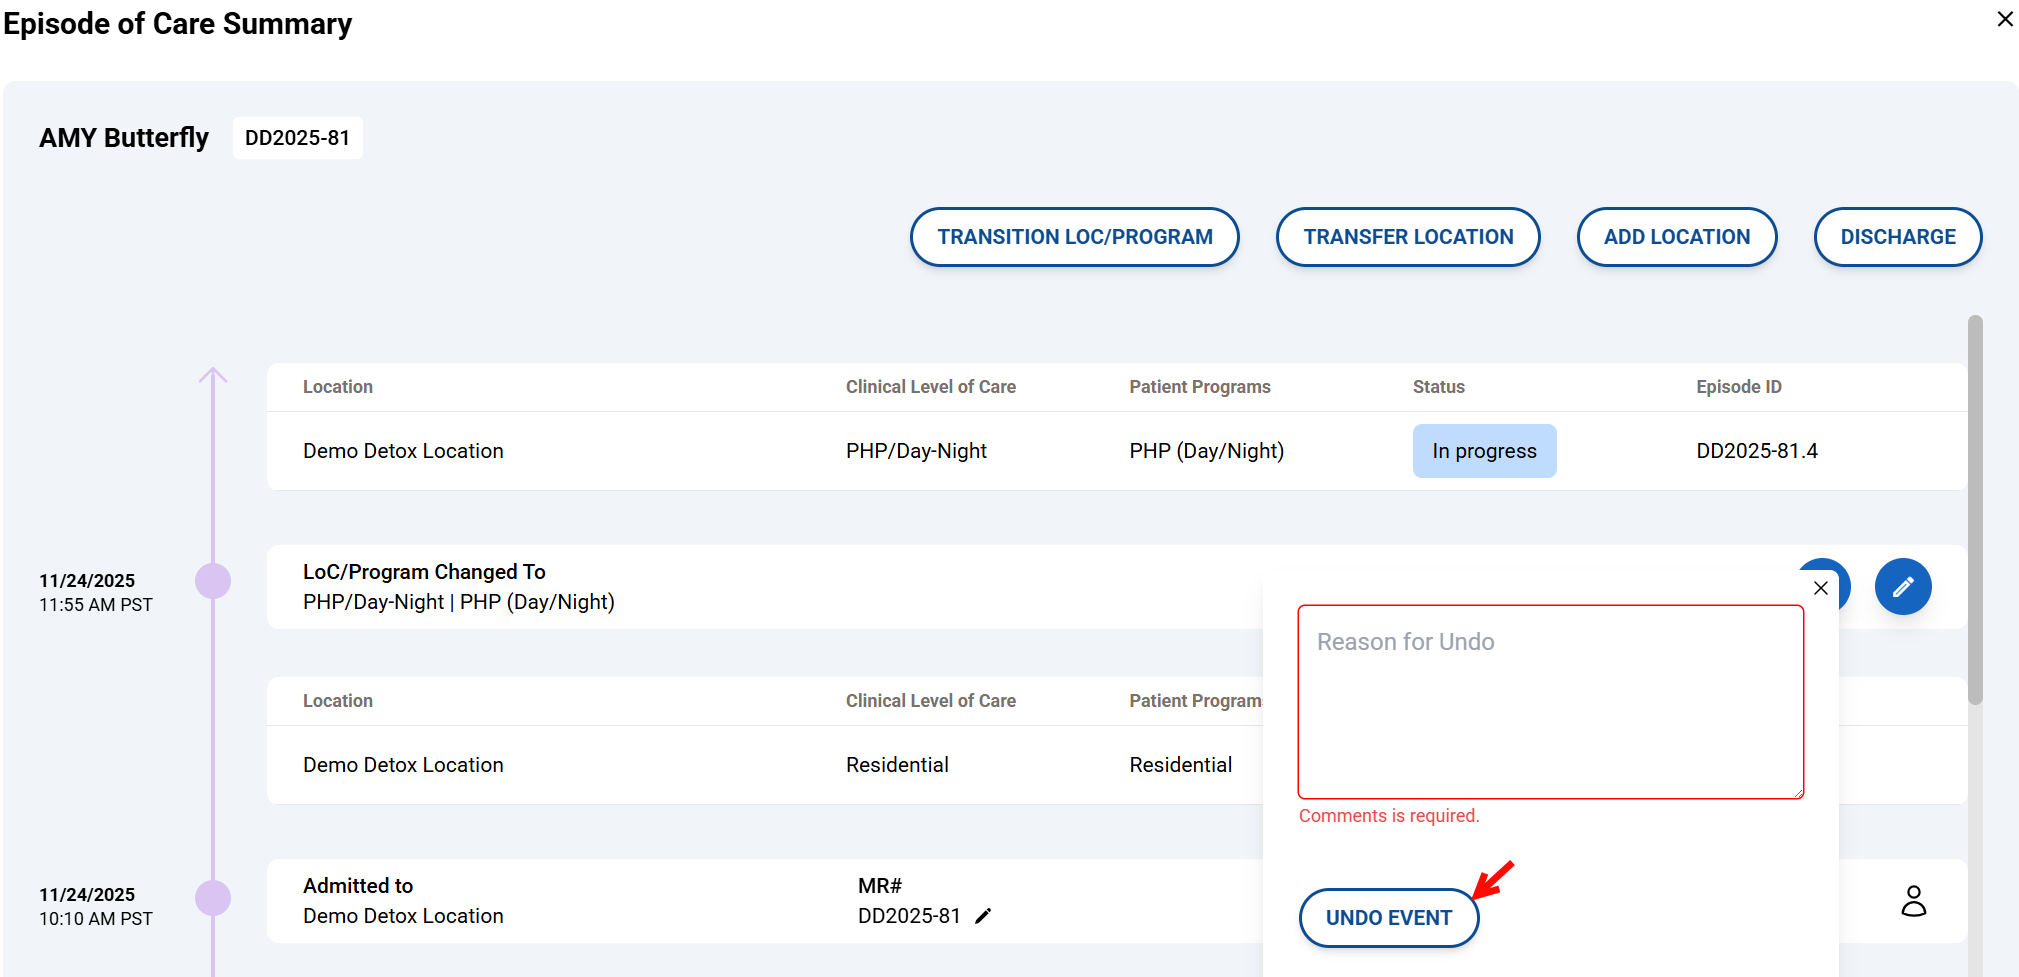Click the TRANSFER LOCATION button
This screenshot has height=977, width=2019.
point(1407,237)
